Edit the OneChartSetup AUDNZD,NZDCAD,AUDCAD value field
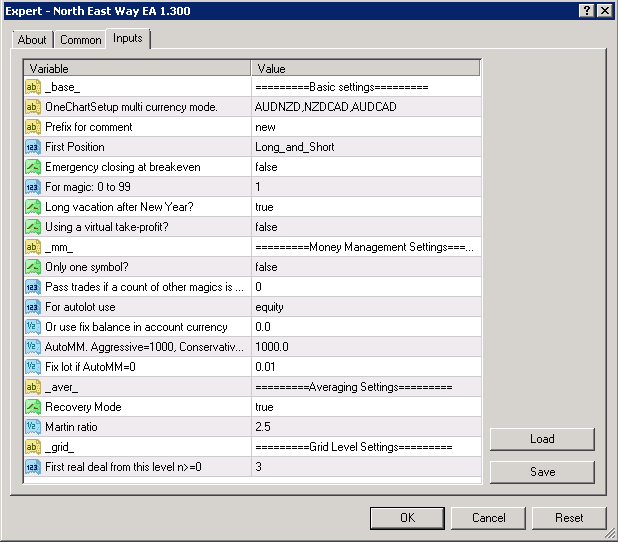The width and height of the screenshot is (618, 542). click(x=365, y=107)
